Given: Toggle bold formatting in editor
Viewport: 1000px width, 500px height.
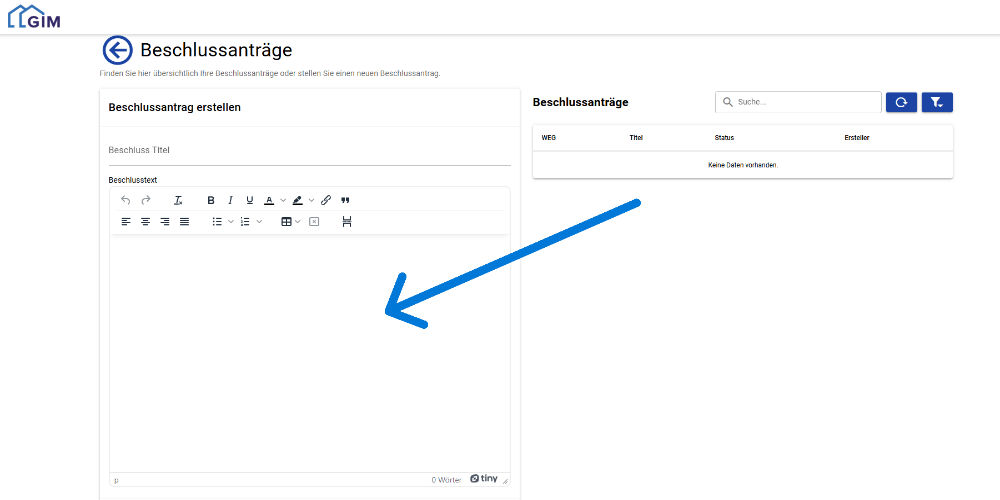Looking at the screenshot, I should pos(211,200).
